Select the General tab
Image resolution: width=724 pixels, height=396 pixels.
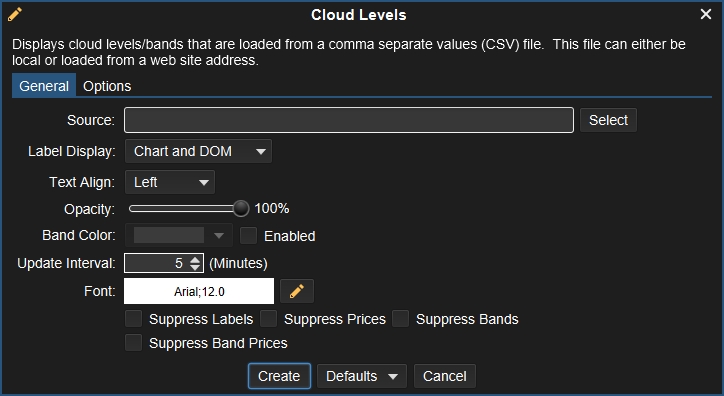(x=44, y=86)
